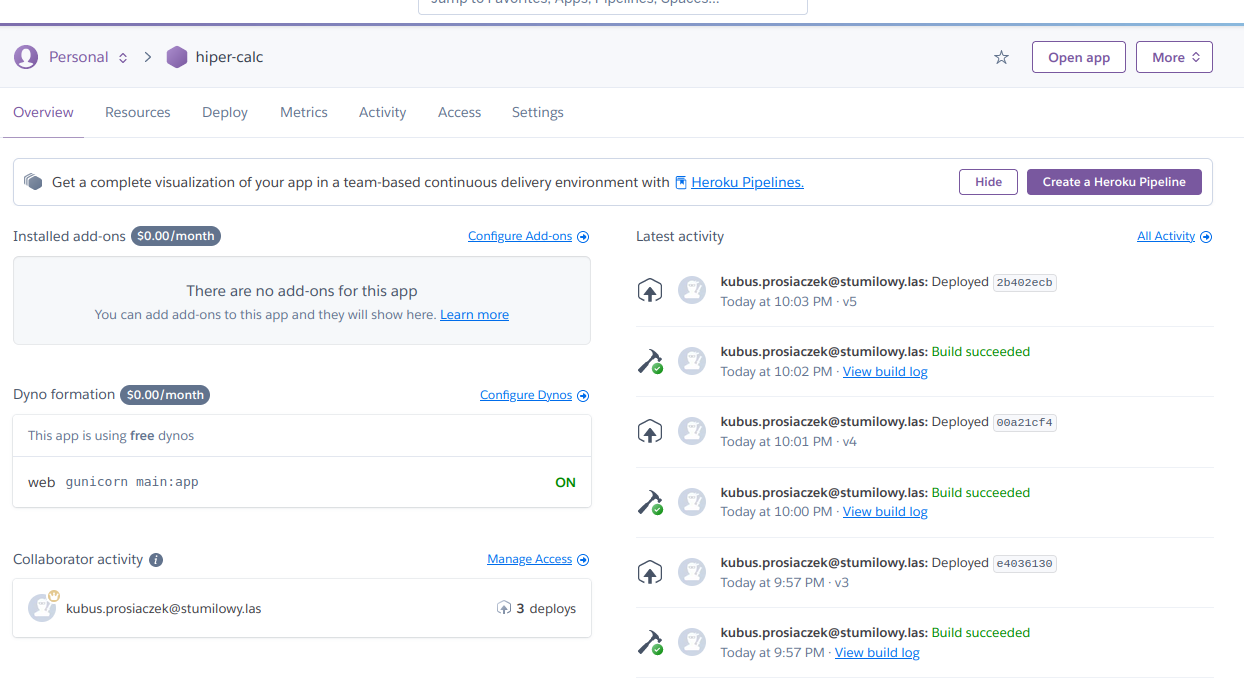This screenshot has width=1244, height=689.
Task: Switch to the Resources tab
Action: pos(138,112)
